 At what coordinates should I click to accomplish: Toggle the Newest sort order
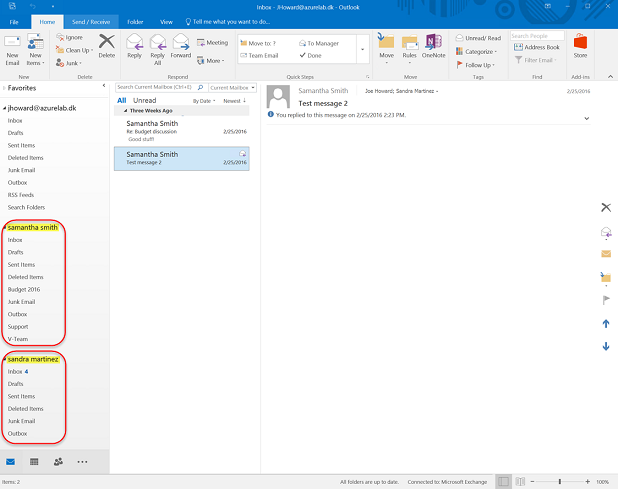pos(235,101)
